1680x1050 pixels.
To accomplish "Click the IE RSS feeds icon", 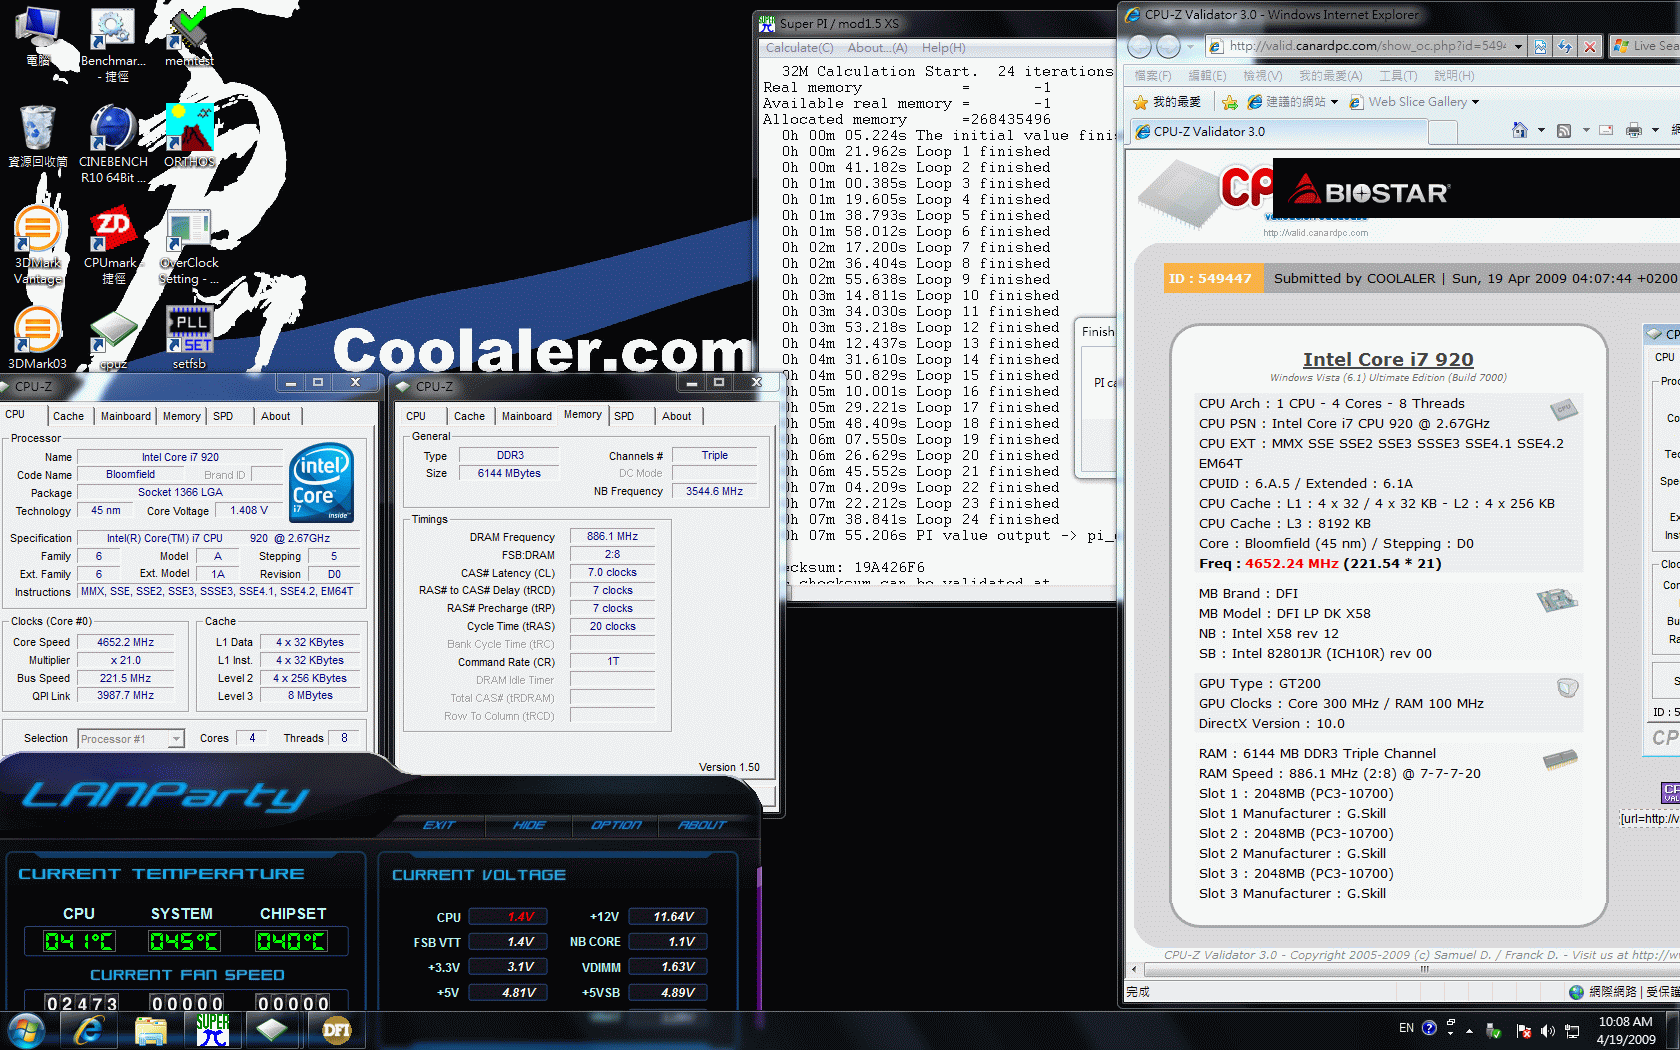I will click(1565, 130).
